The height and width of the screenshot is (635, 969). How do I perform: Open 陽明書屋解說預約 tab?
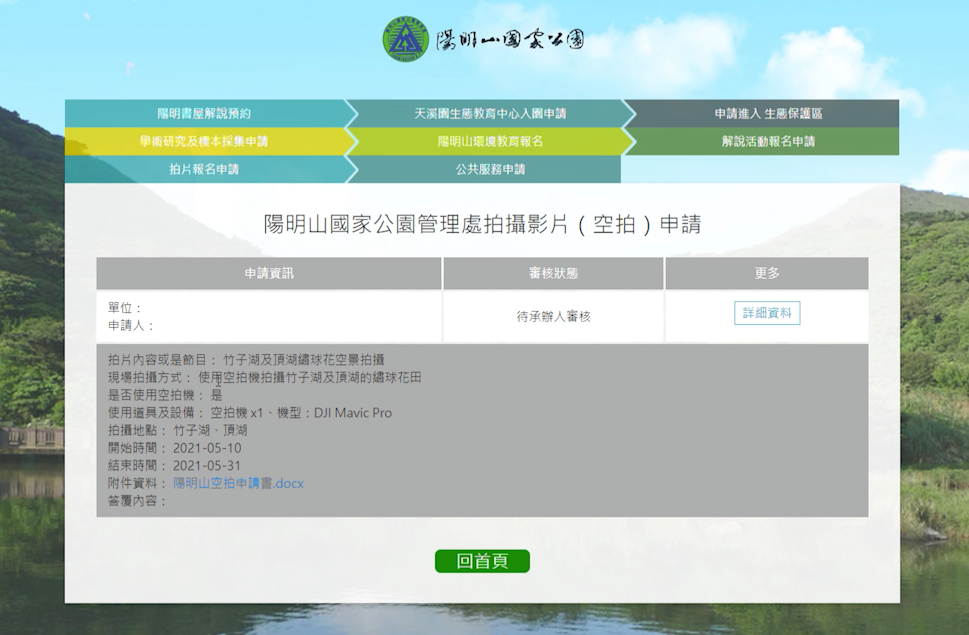point(204,114)
